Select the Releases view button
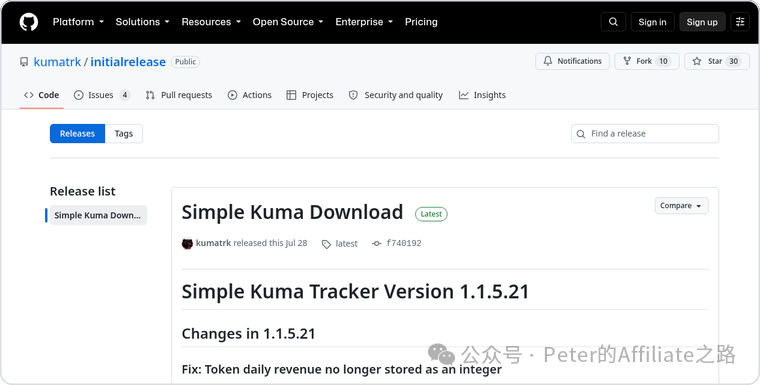760x385 pixels. [78, 134]
